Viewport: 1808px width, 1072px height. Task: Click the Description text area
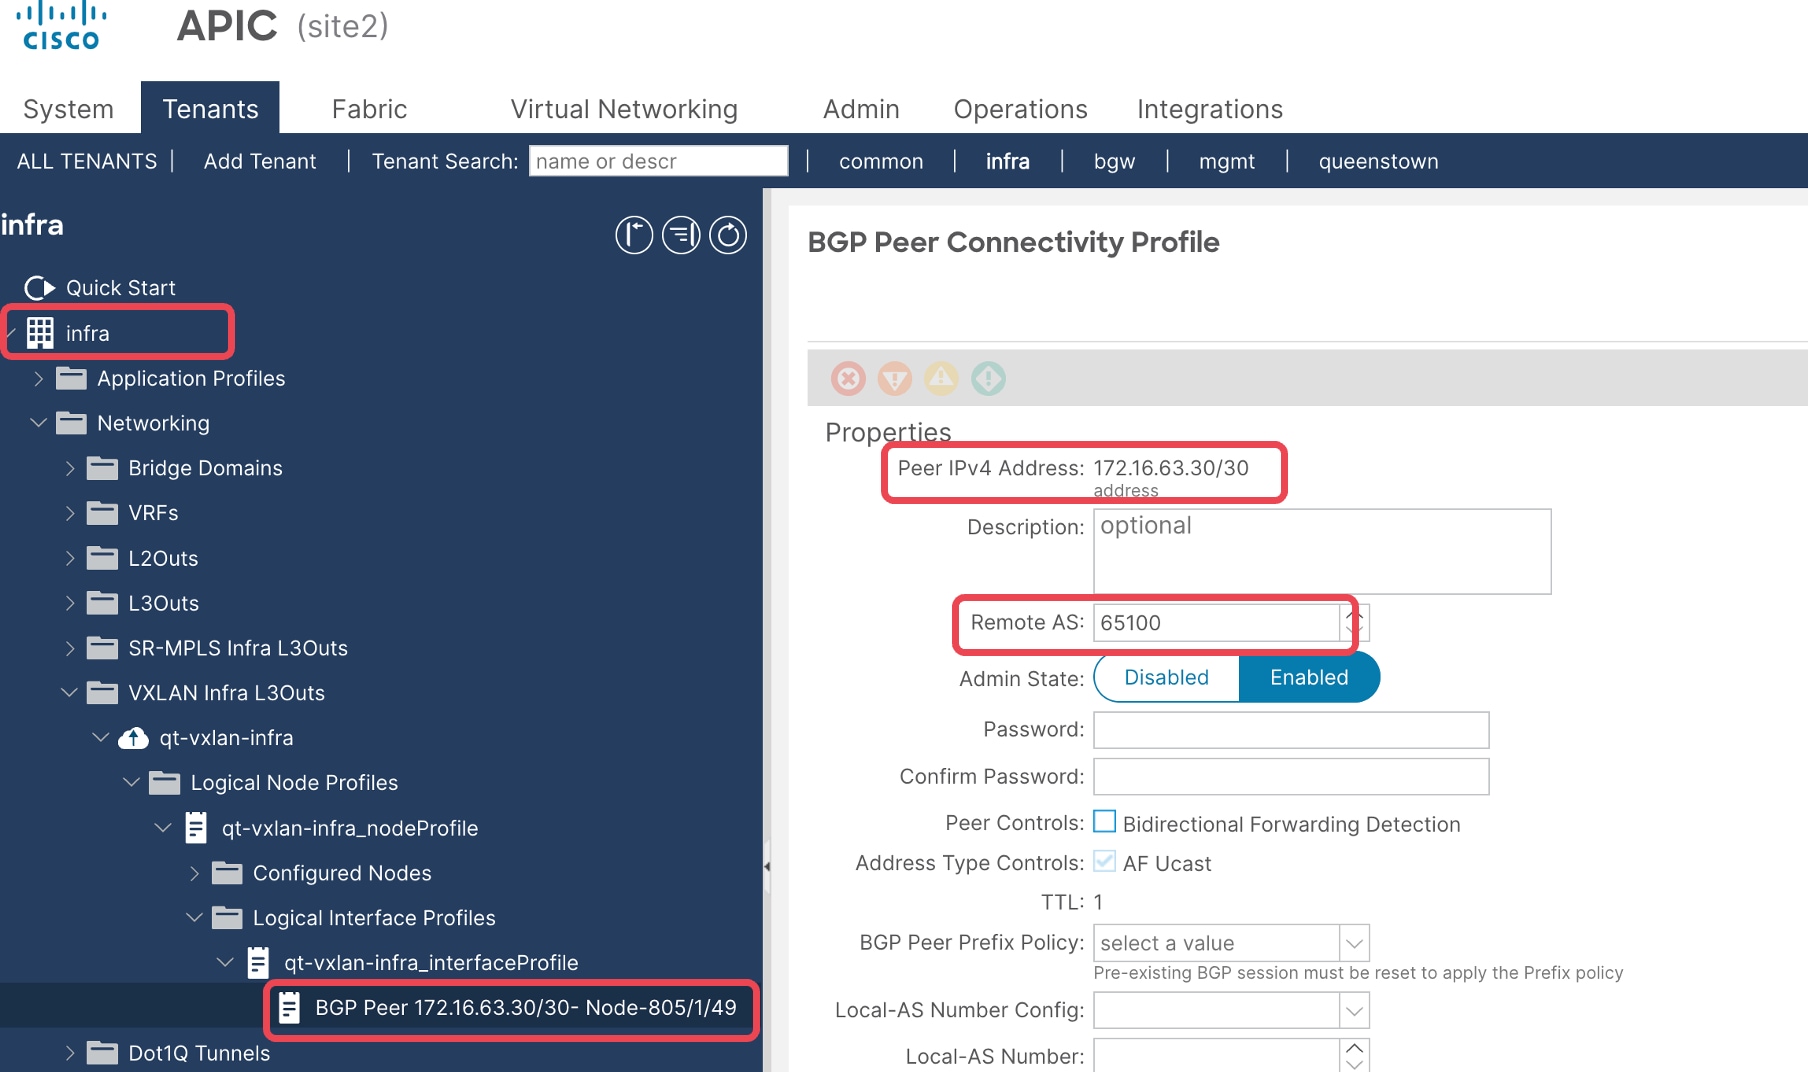point(1322,551)
